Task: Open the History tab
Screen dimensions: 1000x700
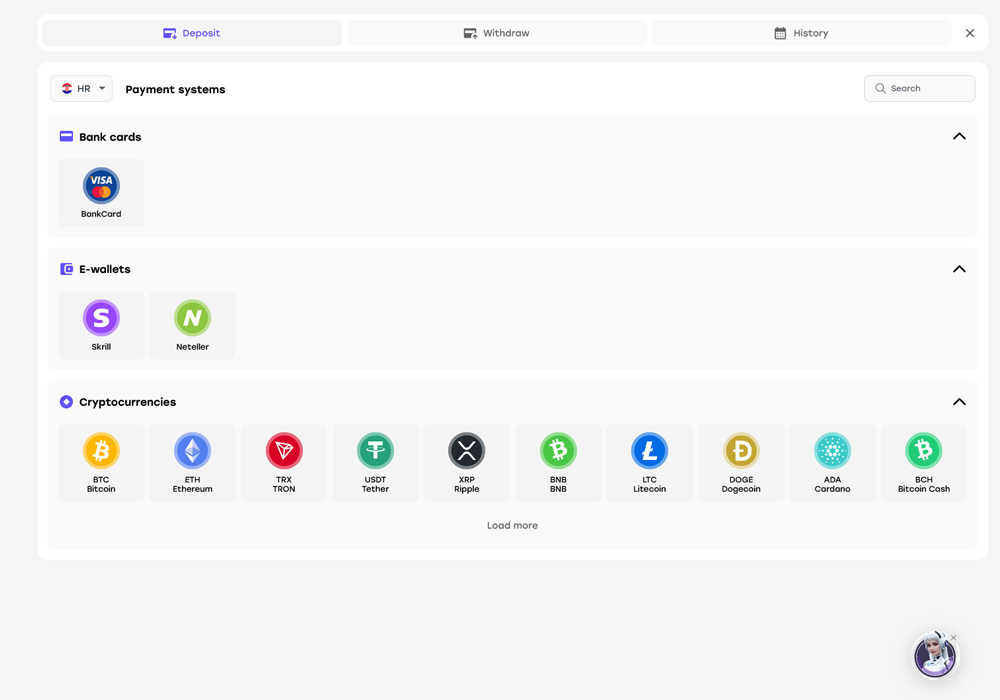Action: [x=802, y=33]
